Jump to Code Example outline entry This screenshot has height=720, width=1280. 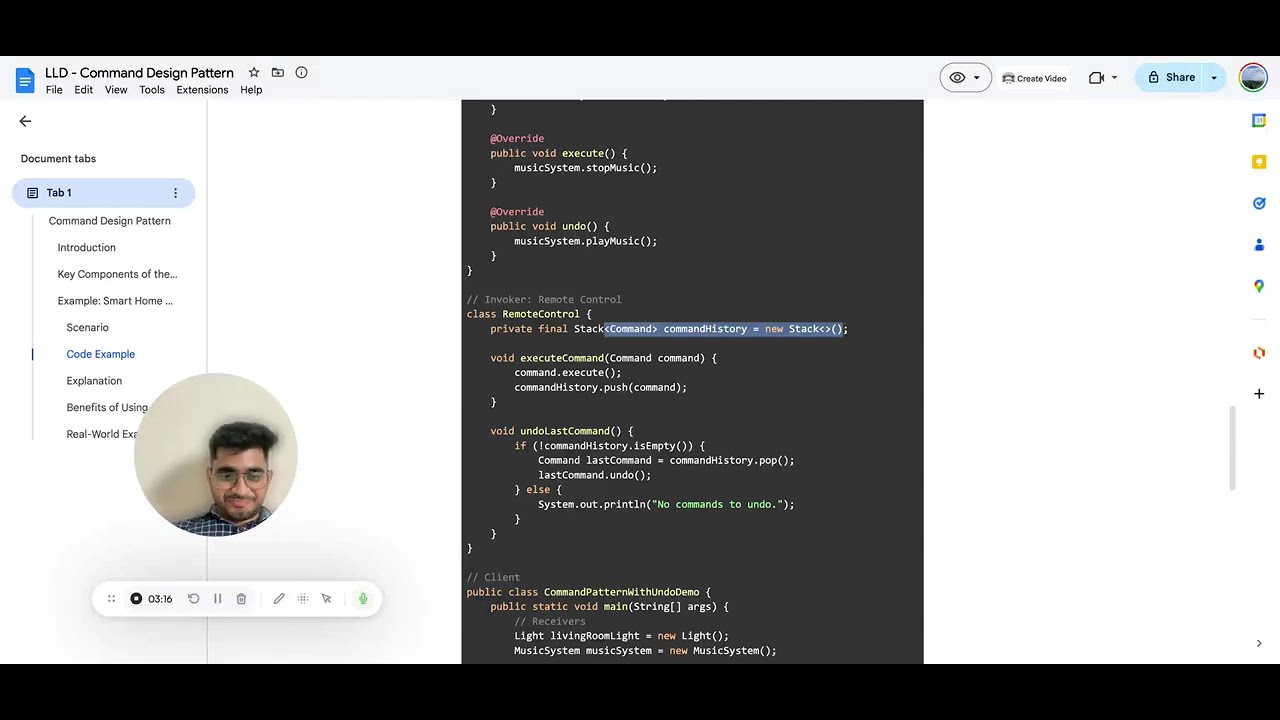pyautogui.click(x=100, y=354)
